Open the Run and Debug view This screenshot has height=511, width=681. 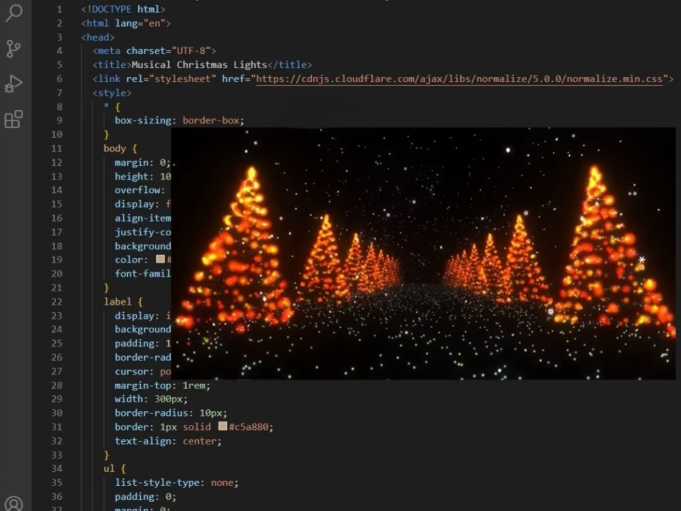(x=13, y=84)
